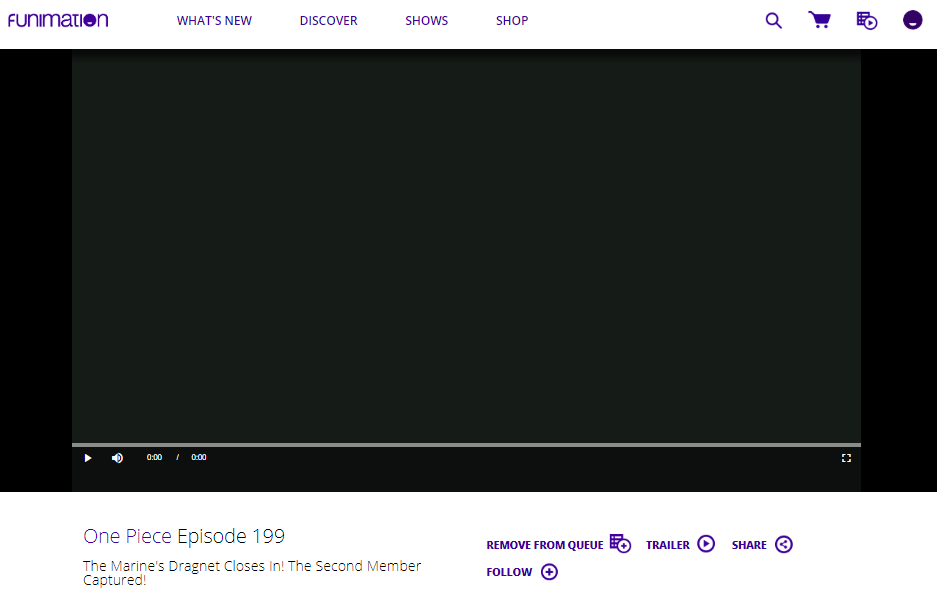Click inside the video player area
Viewport: 937px width, 594px height.
466,246
